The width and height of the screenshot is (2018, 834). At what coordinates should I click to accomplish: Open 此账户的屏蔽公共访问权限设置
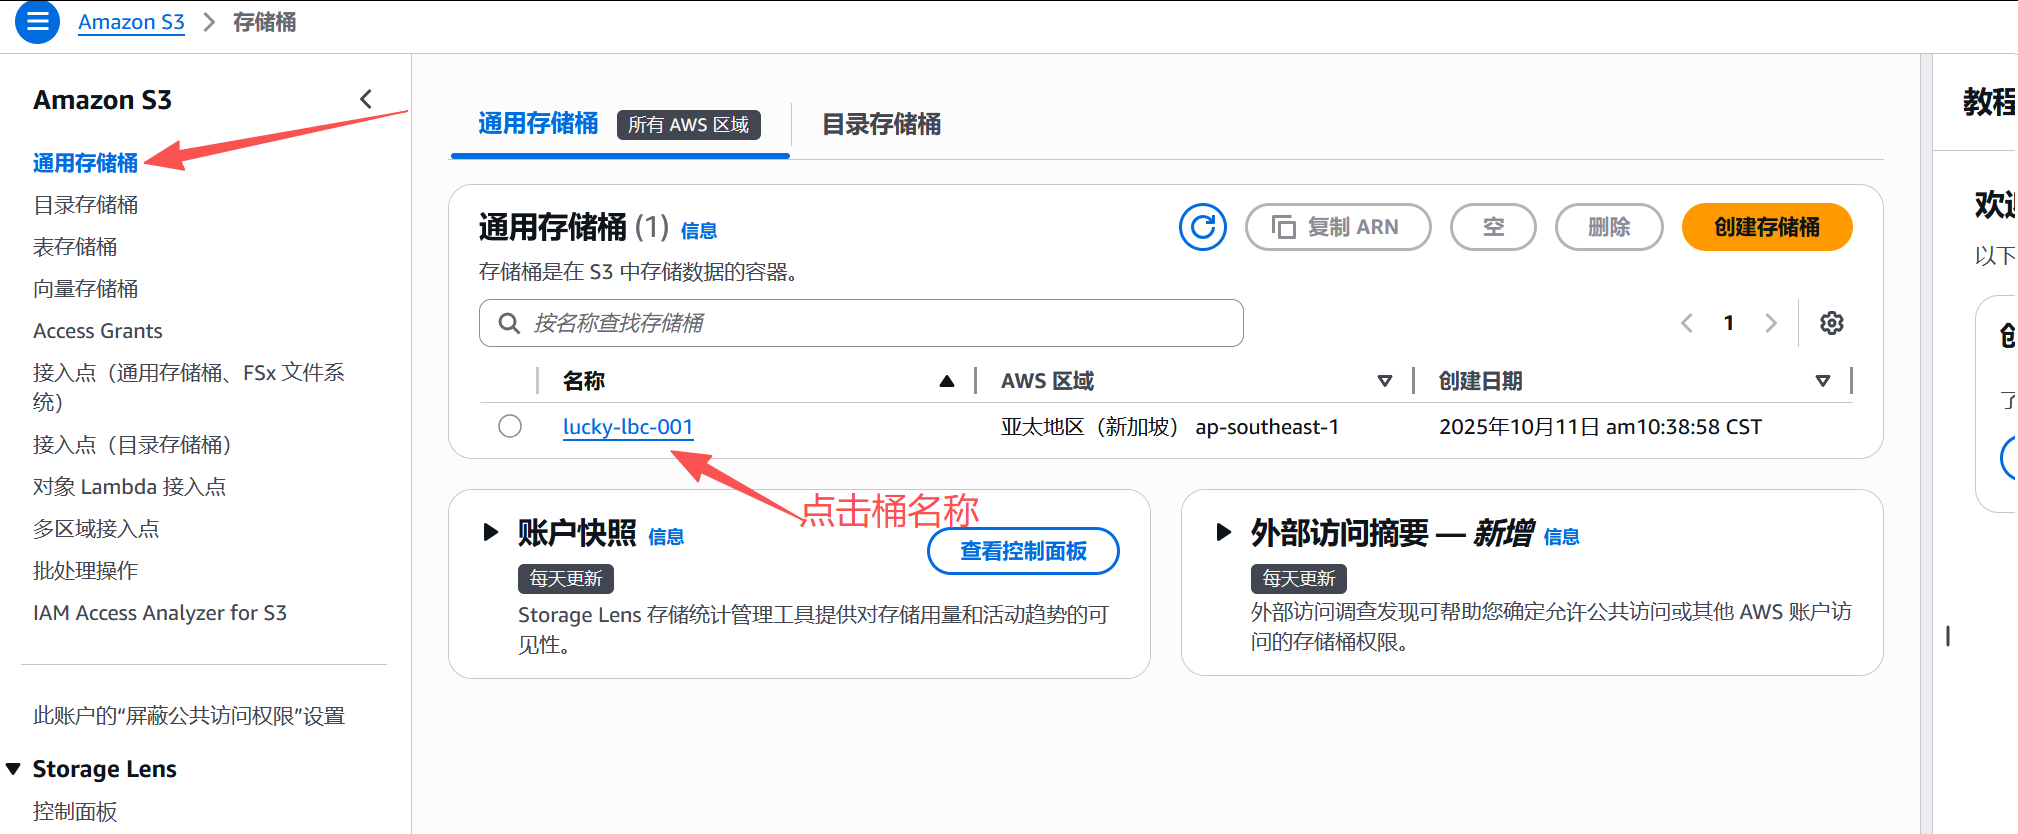188,716
